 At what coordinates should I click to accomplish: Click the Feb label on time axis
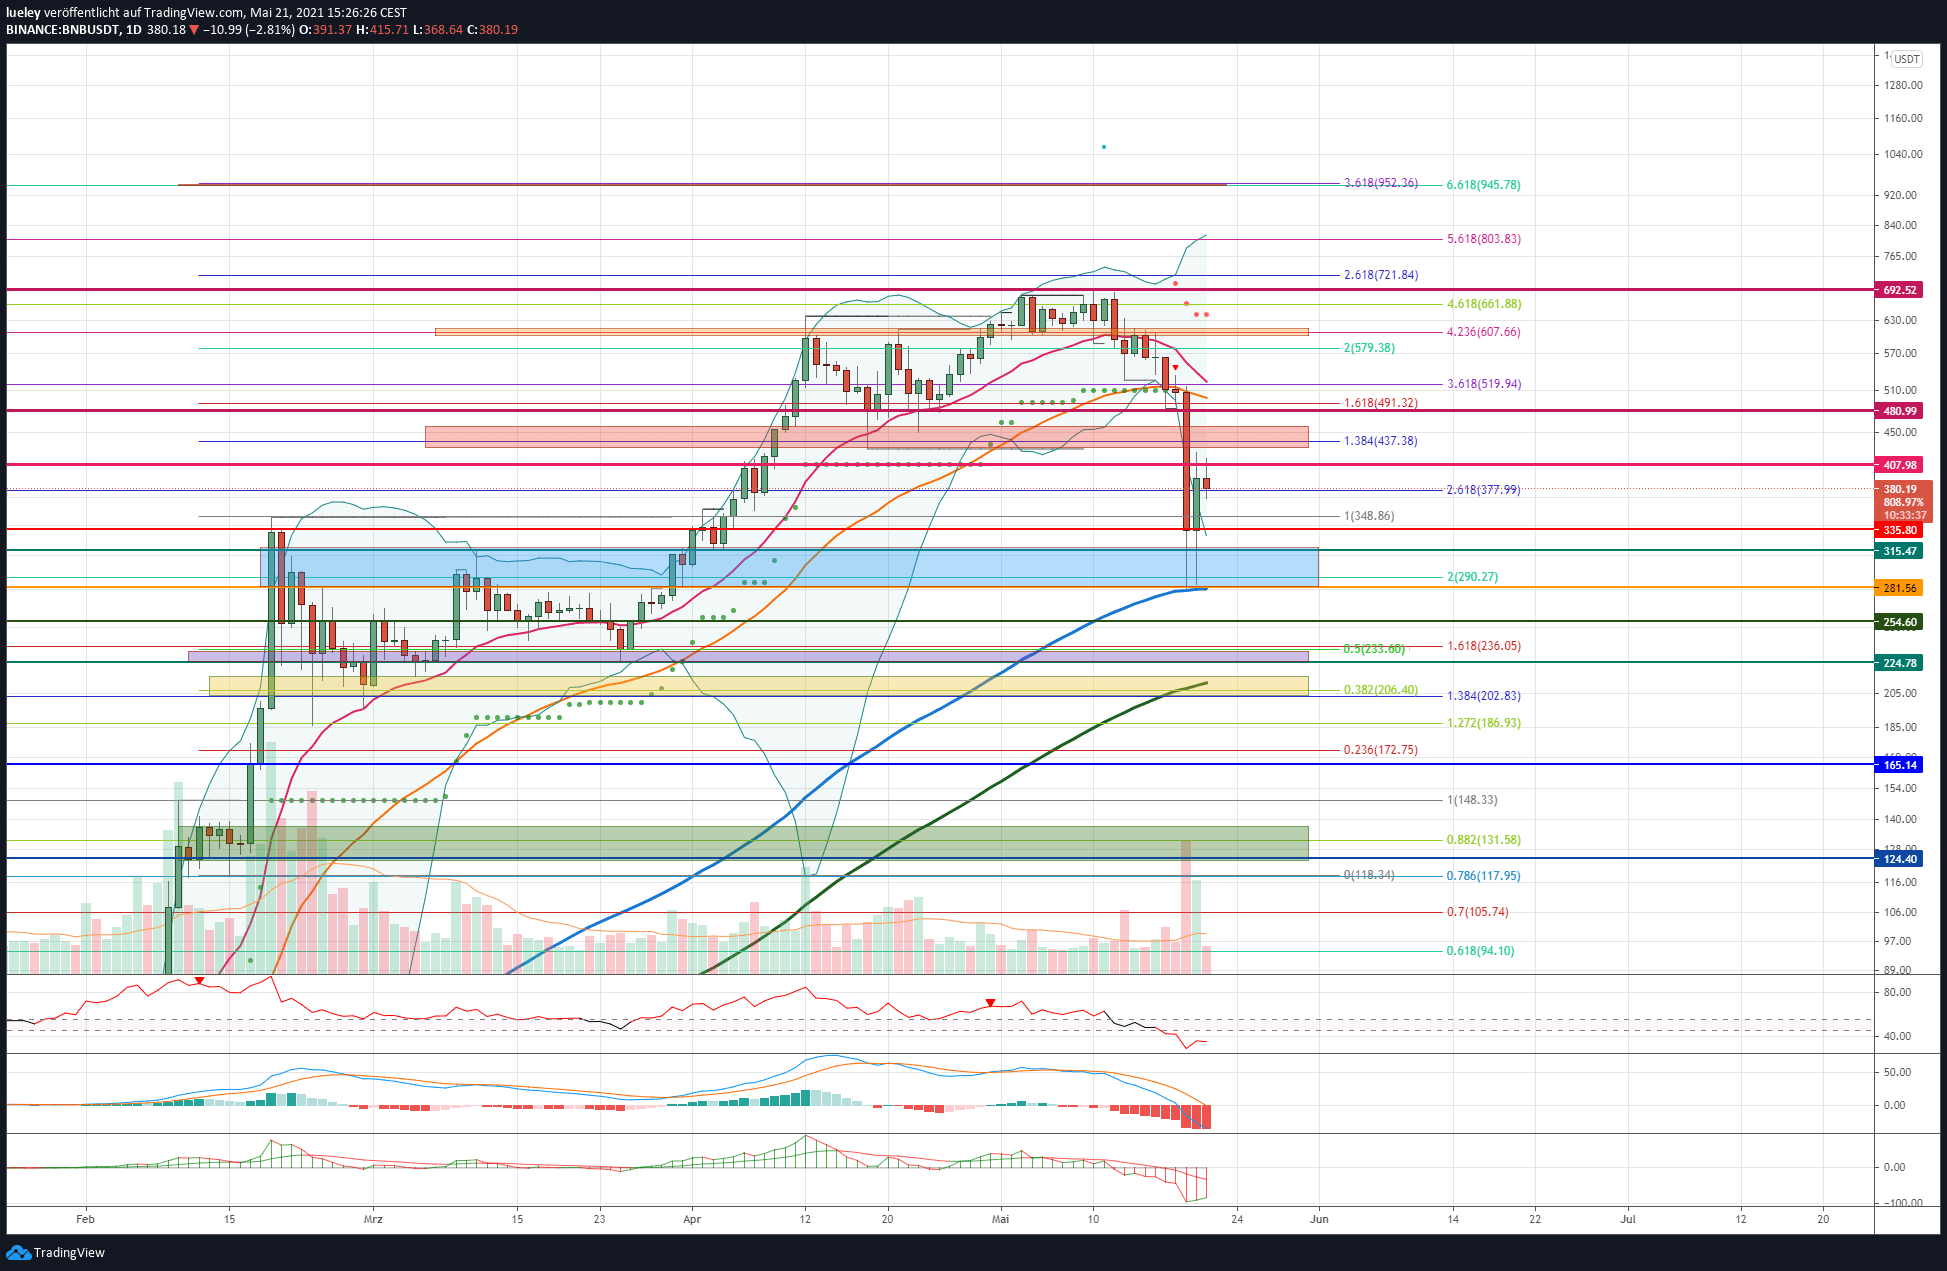pos(85,1219)
